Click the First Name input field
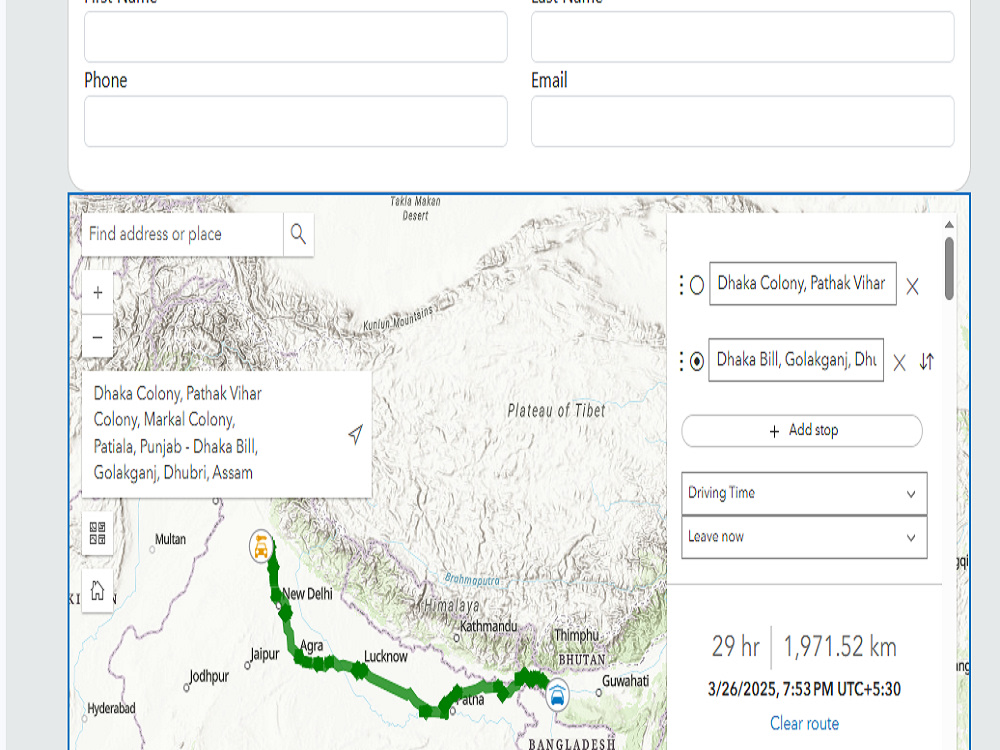This screenshot has height=750, width=1000. coord(296,37)
